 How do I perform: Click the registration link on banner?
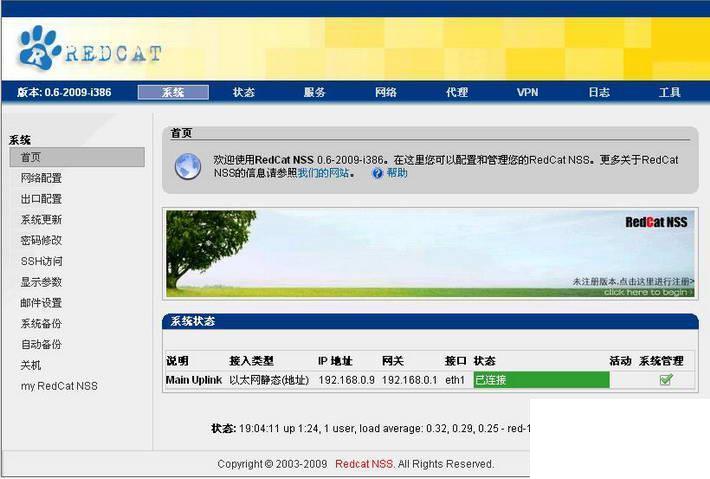(633, 282)
